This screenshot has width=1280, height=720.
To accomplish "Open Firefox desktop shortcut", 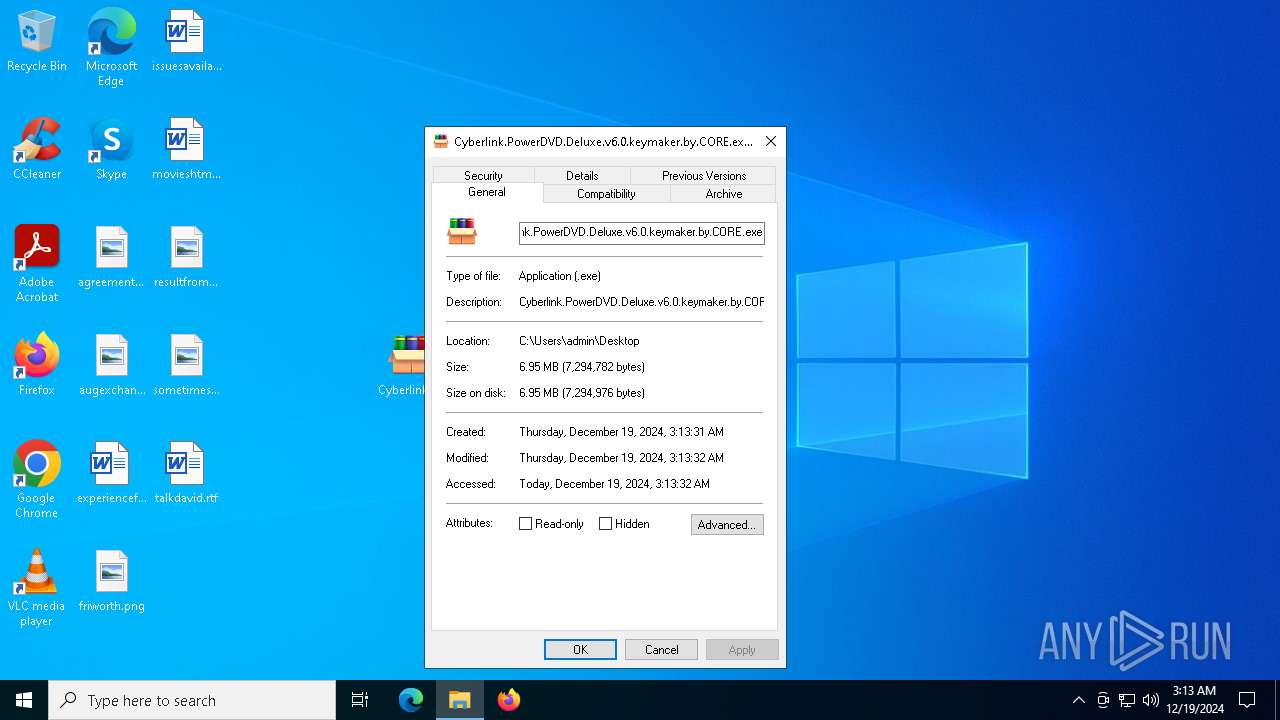I will [37, 366].
